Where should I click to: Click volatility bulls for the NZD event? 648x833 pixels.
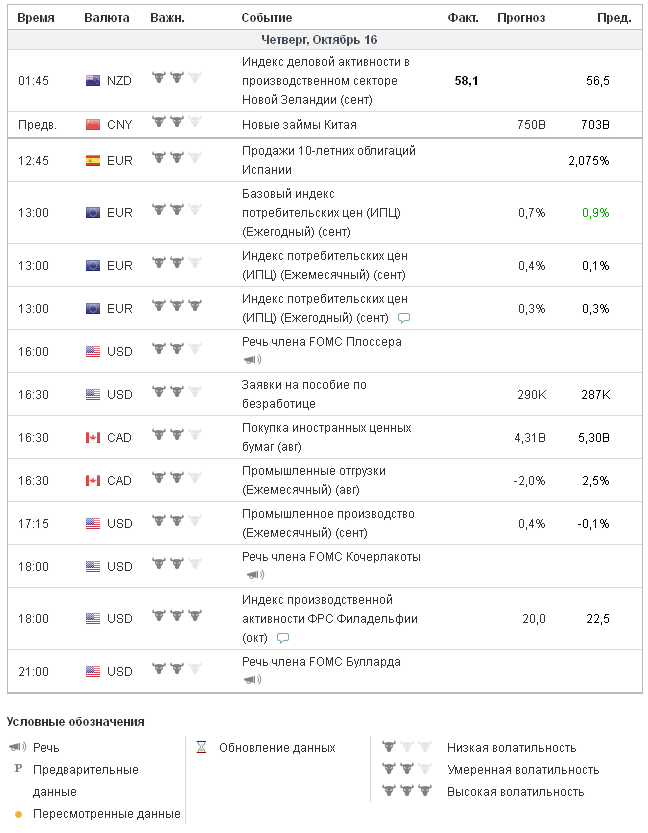175,77
